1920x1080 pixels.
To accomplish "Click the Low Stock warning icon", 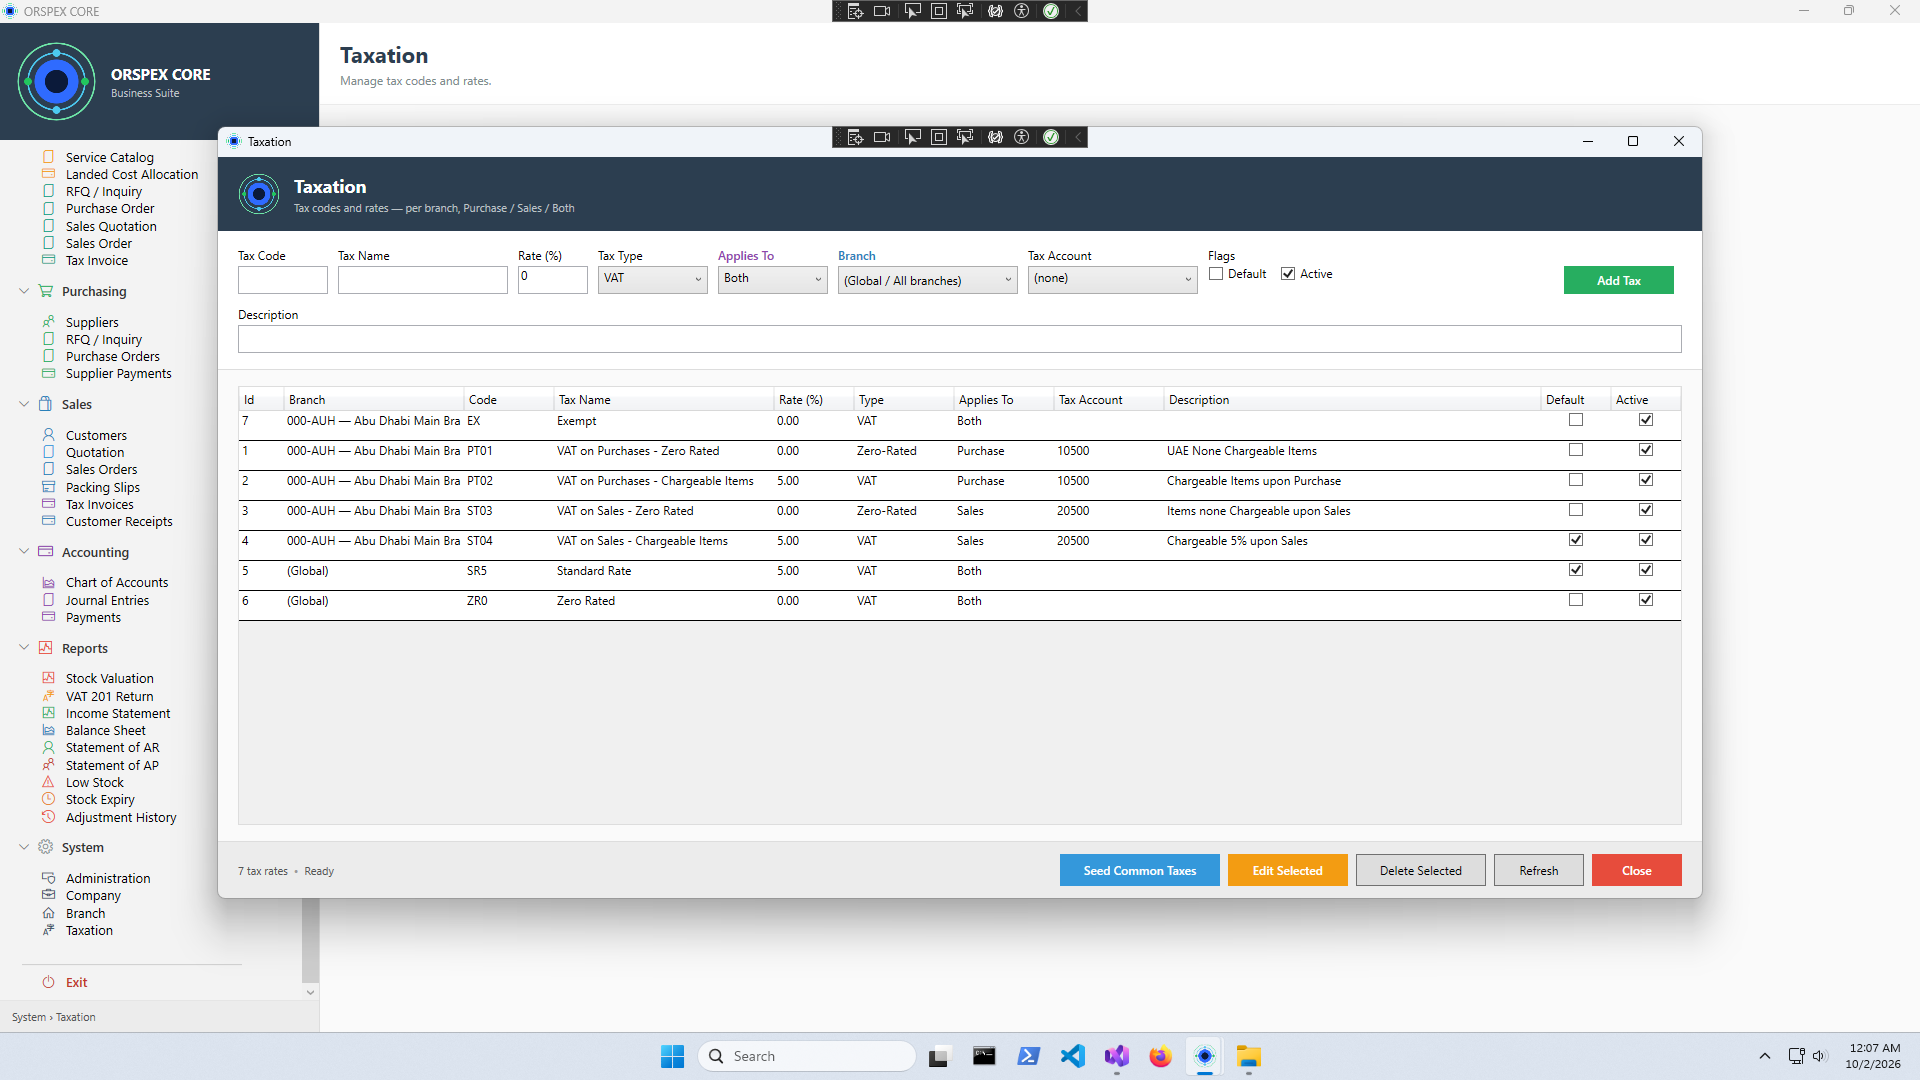I will coord(48,782).
